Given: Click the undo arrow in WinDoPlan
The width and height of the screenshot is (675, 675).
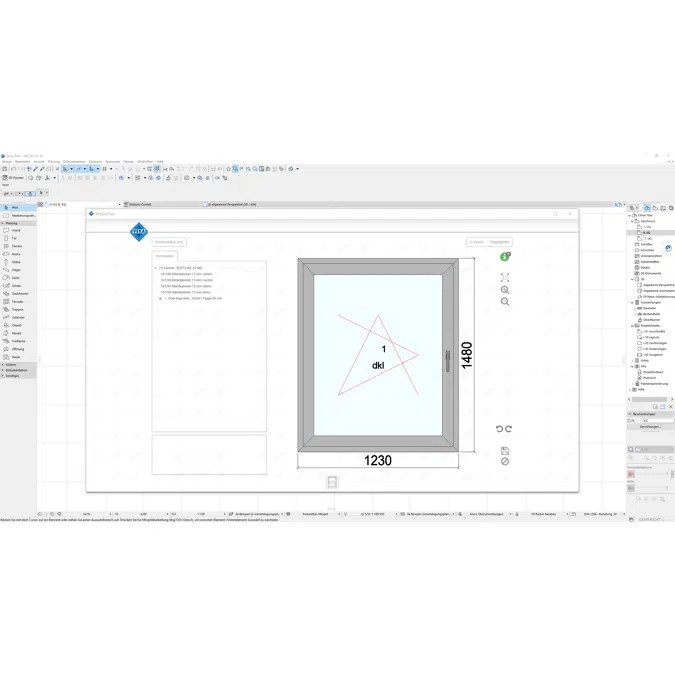Looking at the screenshot, I should coord(500,429).
